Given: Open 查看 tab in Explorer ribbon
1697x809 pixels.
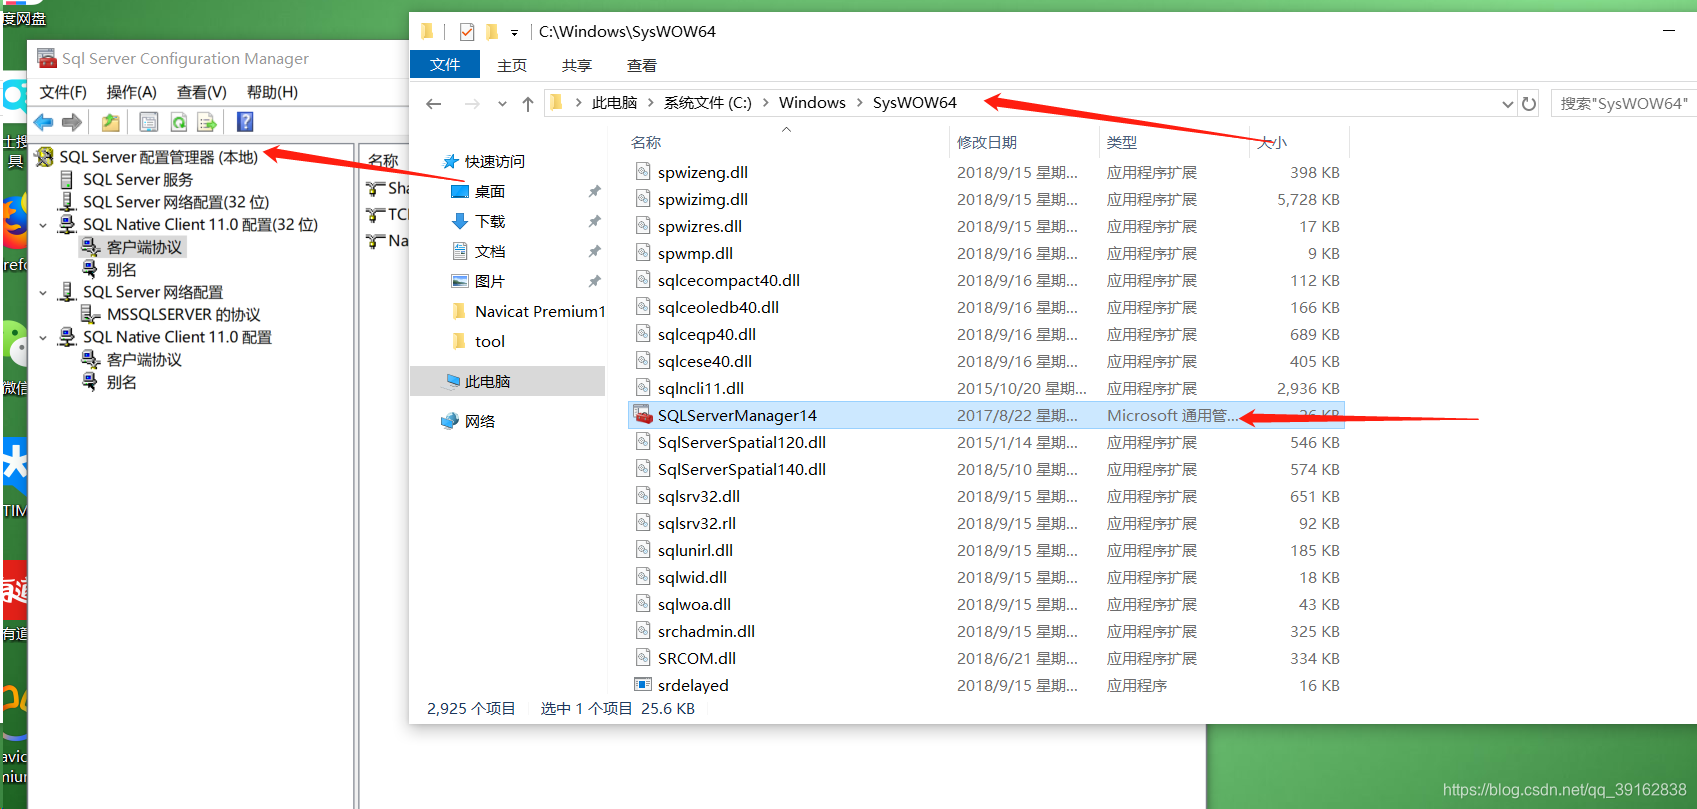Looking at the screenshot, I should pos(642,65).
